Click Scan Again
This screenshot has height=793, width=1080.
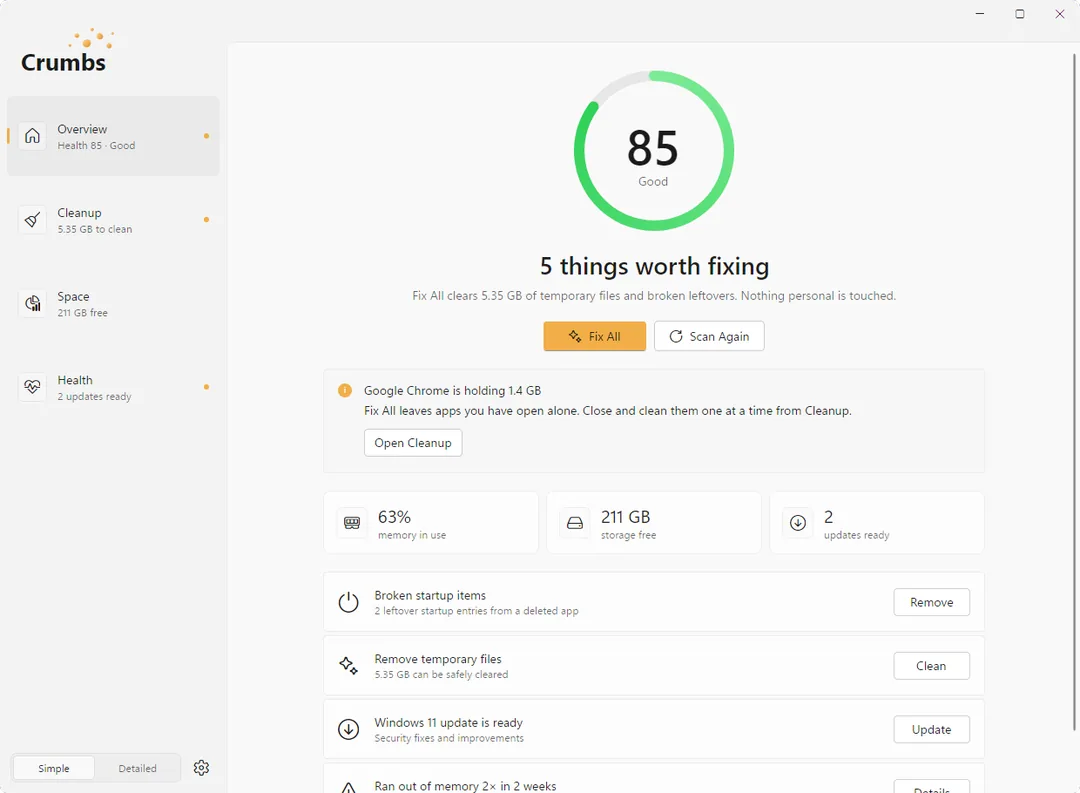click(709, 336)
